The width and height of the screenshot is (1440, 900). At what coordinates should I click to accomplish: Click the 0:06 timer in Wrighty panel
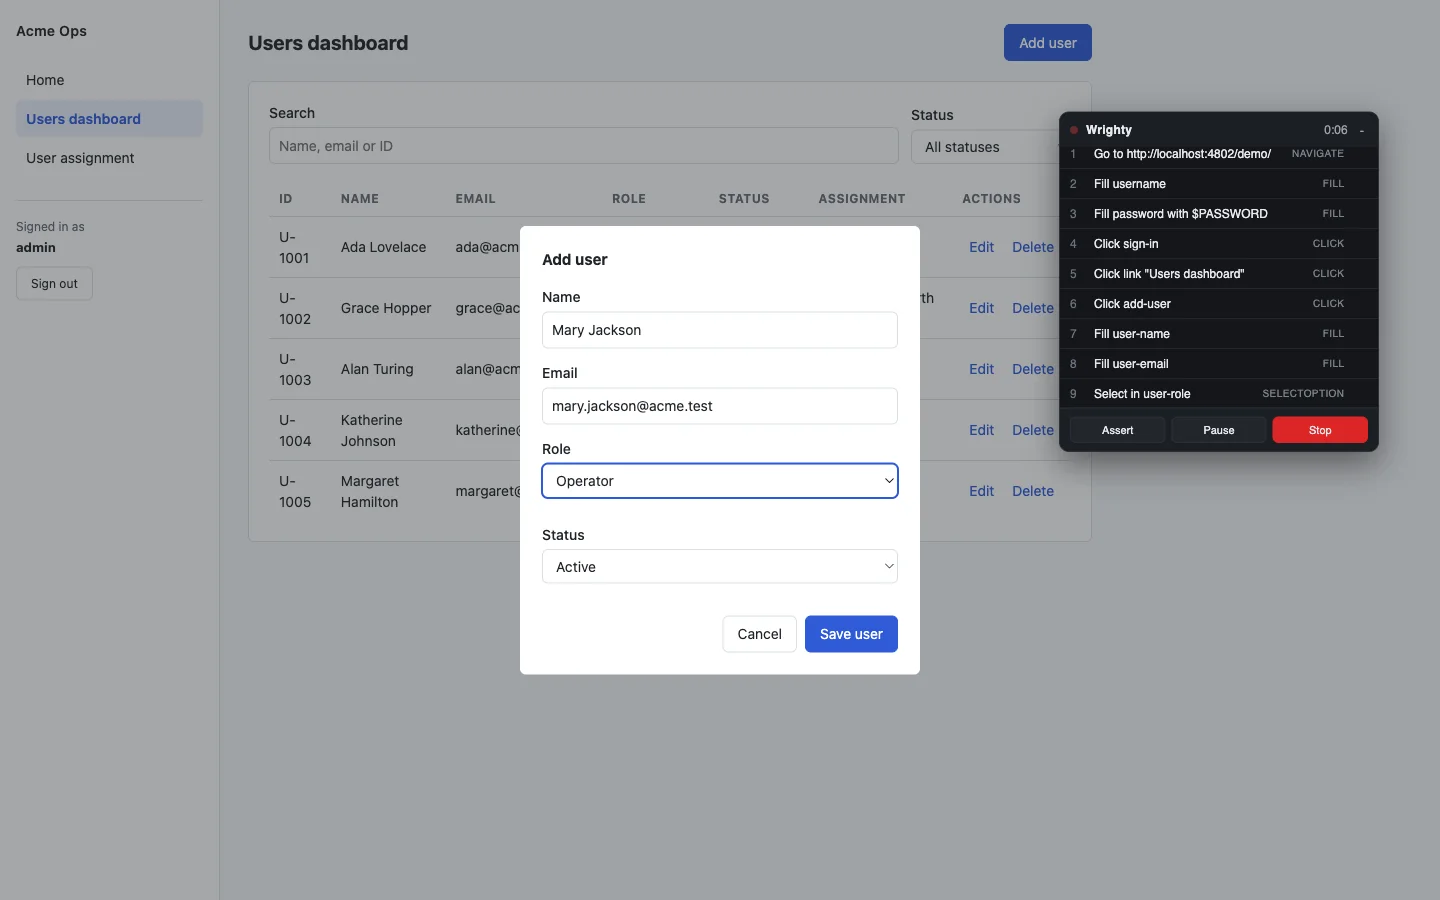click(x=1335, y=130)
